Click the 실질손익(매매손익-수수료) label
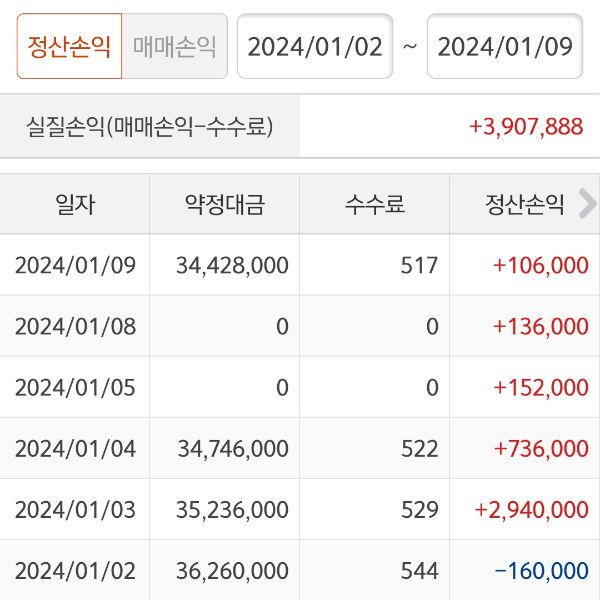The height and width of the screenshot is (600, 600). 150,127
